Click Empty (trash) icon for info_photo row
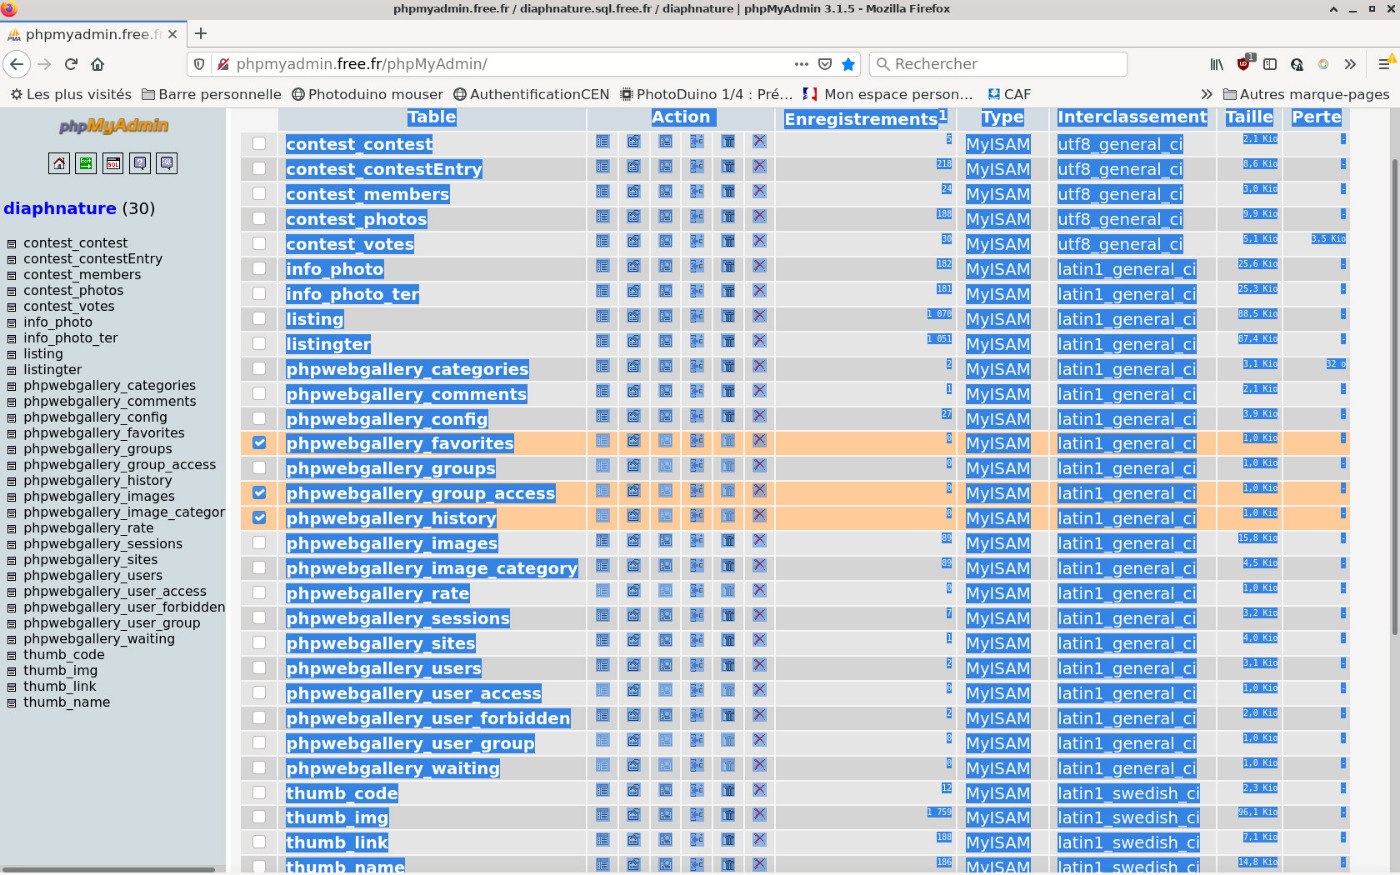This screenshot has width=1400, height=875. [728, 267]
